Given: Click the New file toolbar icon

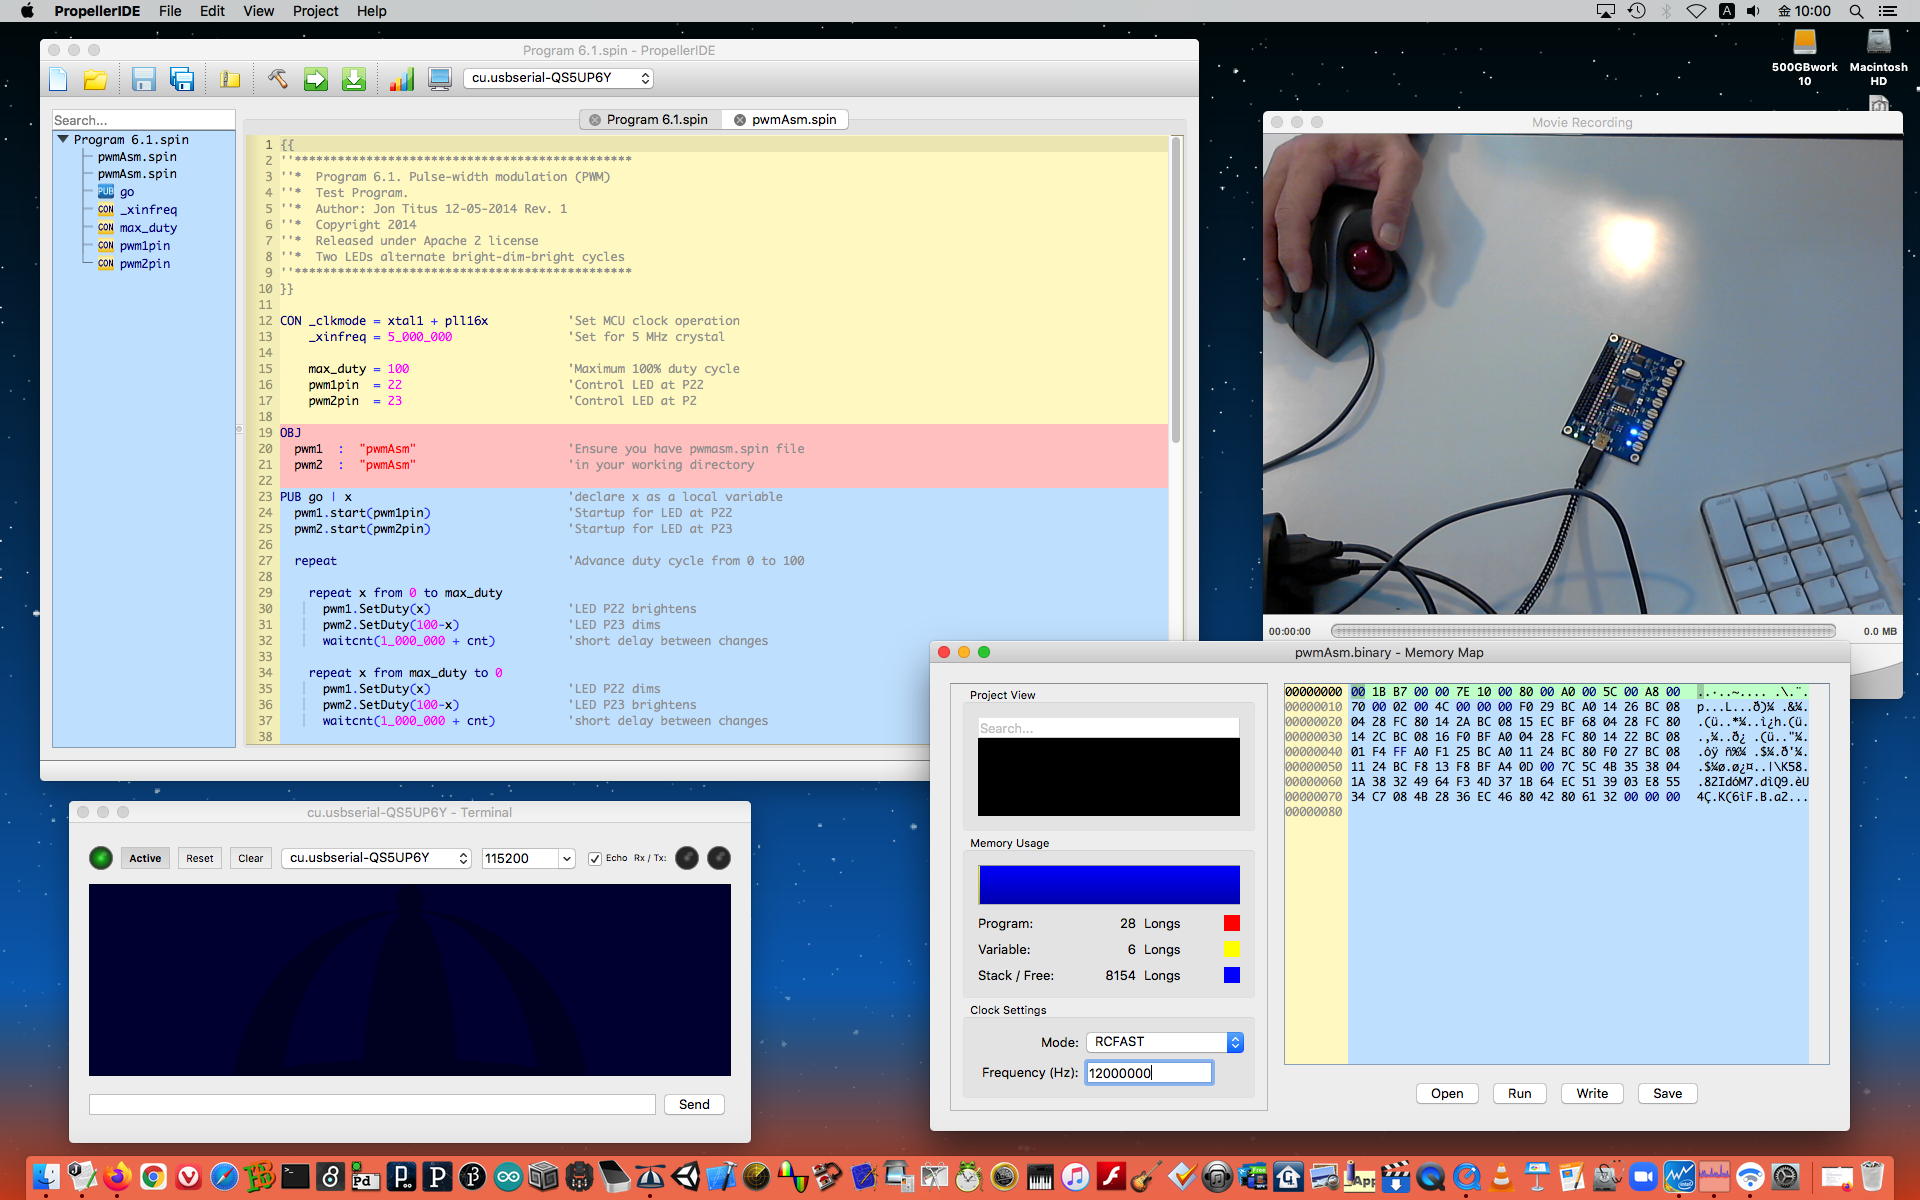Looking at the screenshot, I should coord(58,79).
